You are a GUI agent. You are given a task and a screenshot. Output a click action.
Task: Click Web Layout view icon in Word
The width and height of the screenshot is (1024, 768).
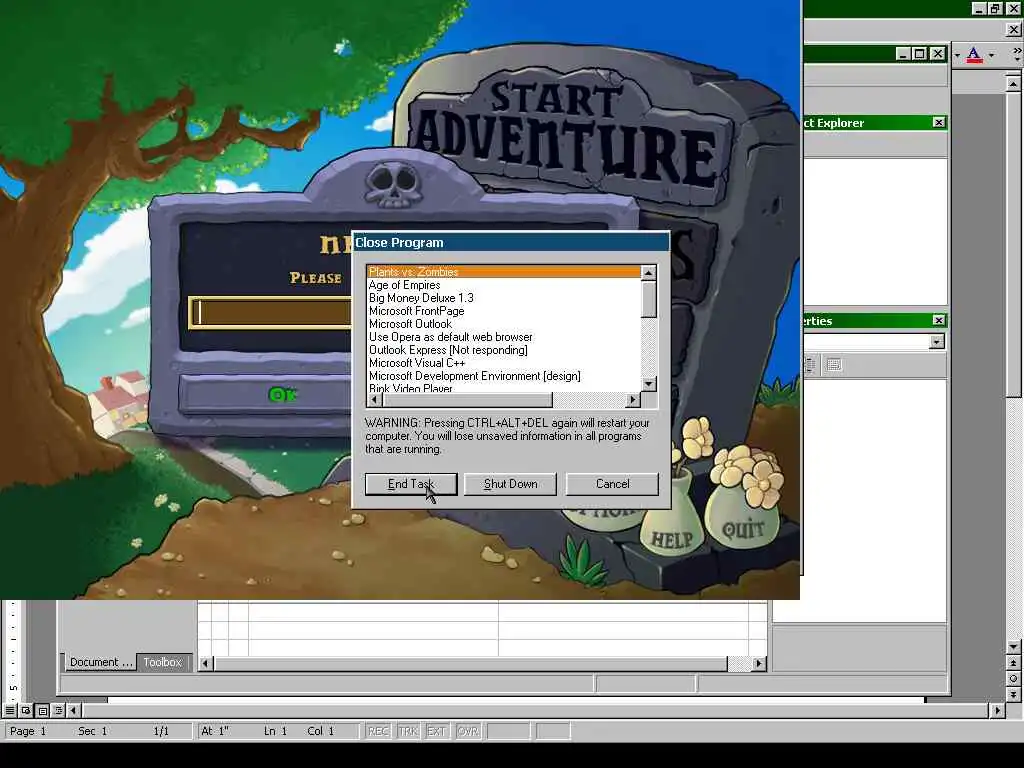click(26, 710)
